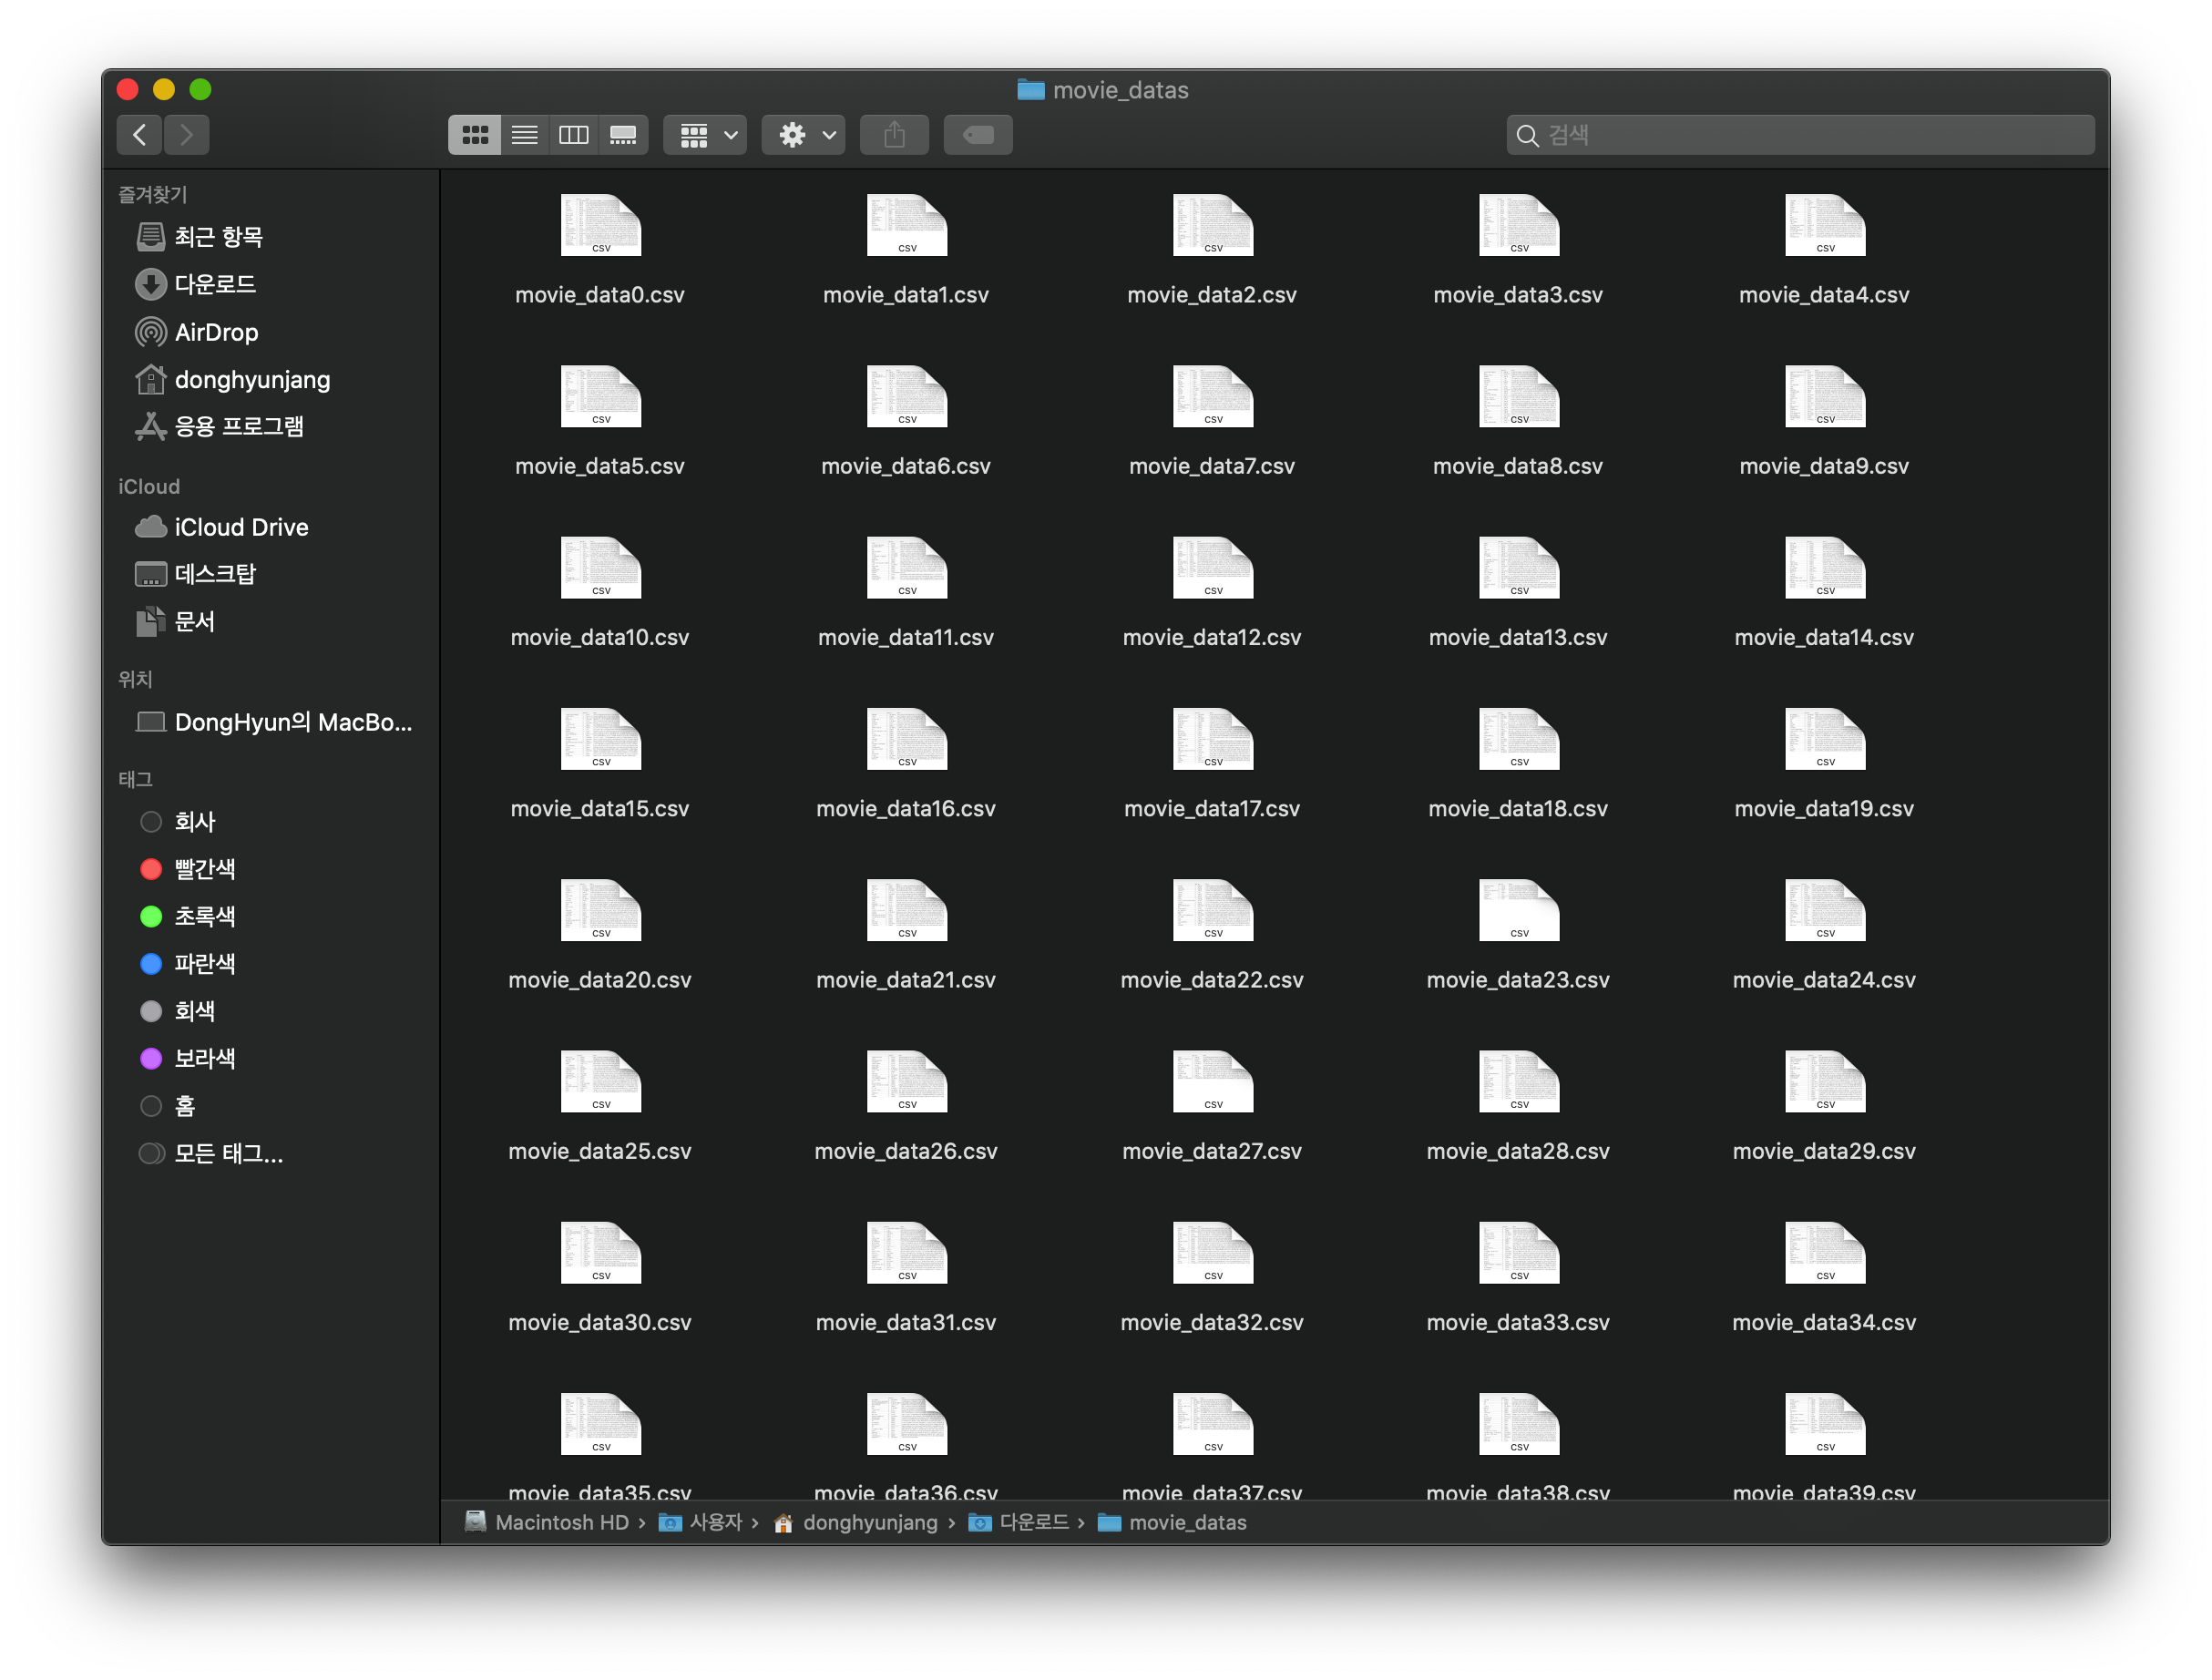Switch to gallery view mode
The width and height of the screenshot is (2212, 1680).
pyautogui.click(x=623, y=135)
